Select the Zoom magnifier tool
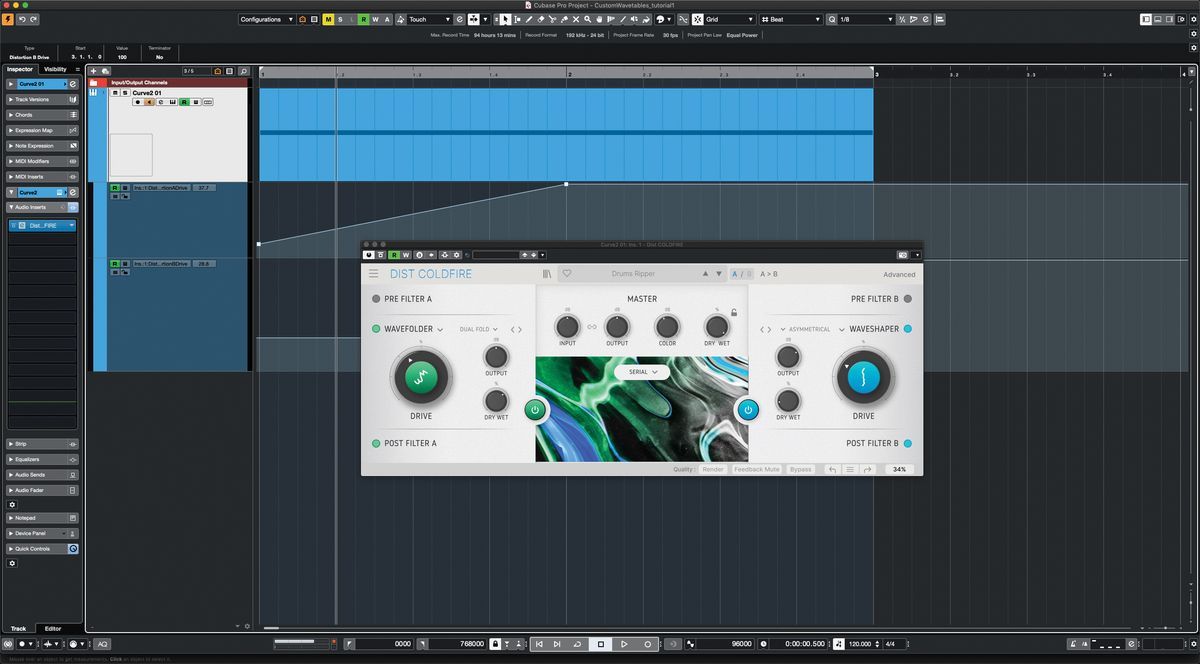The image size is (1200, 664). pyautogui.click(x=587, y=19)
